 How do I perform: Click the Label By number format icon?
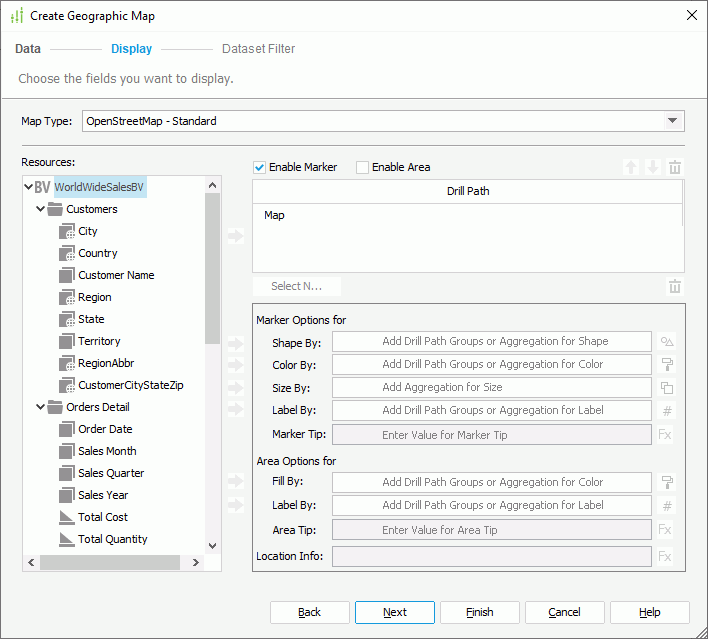tap(667, 411)
